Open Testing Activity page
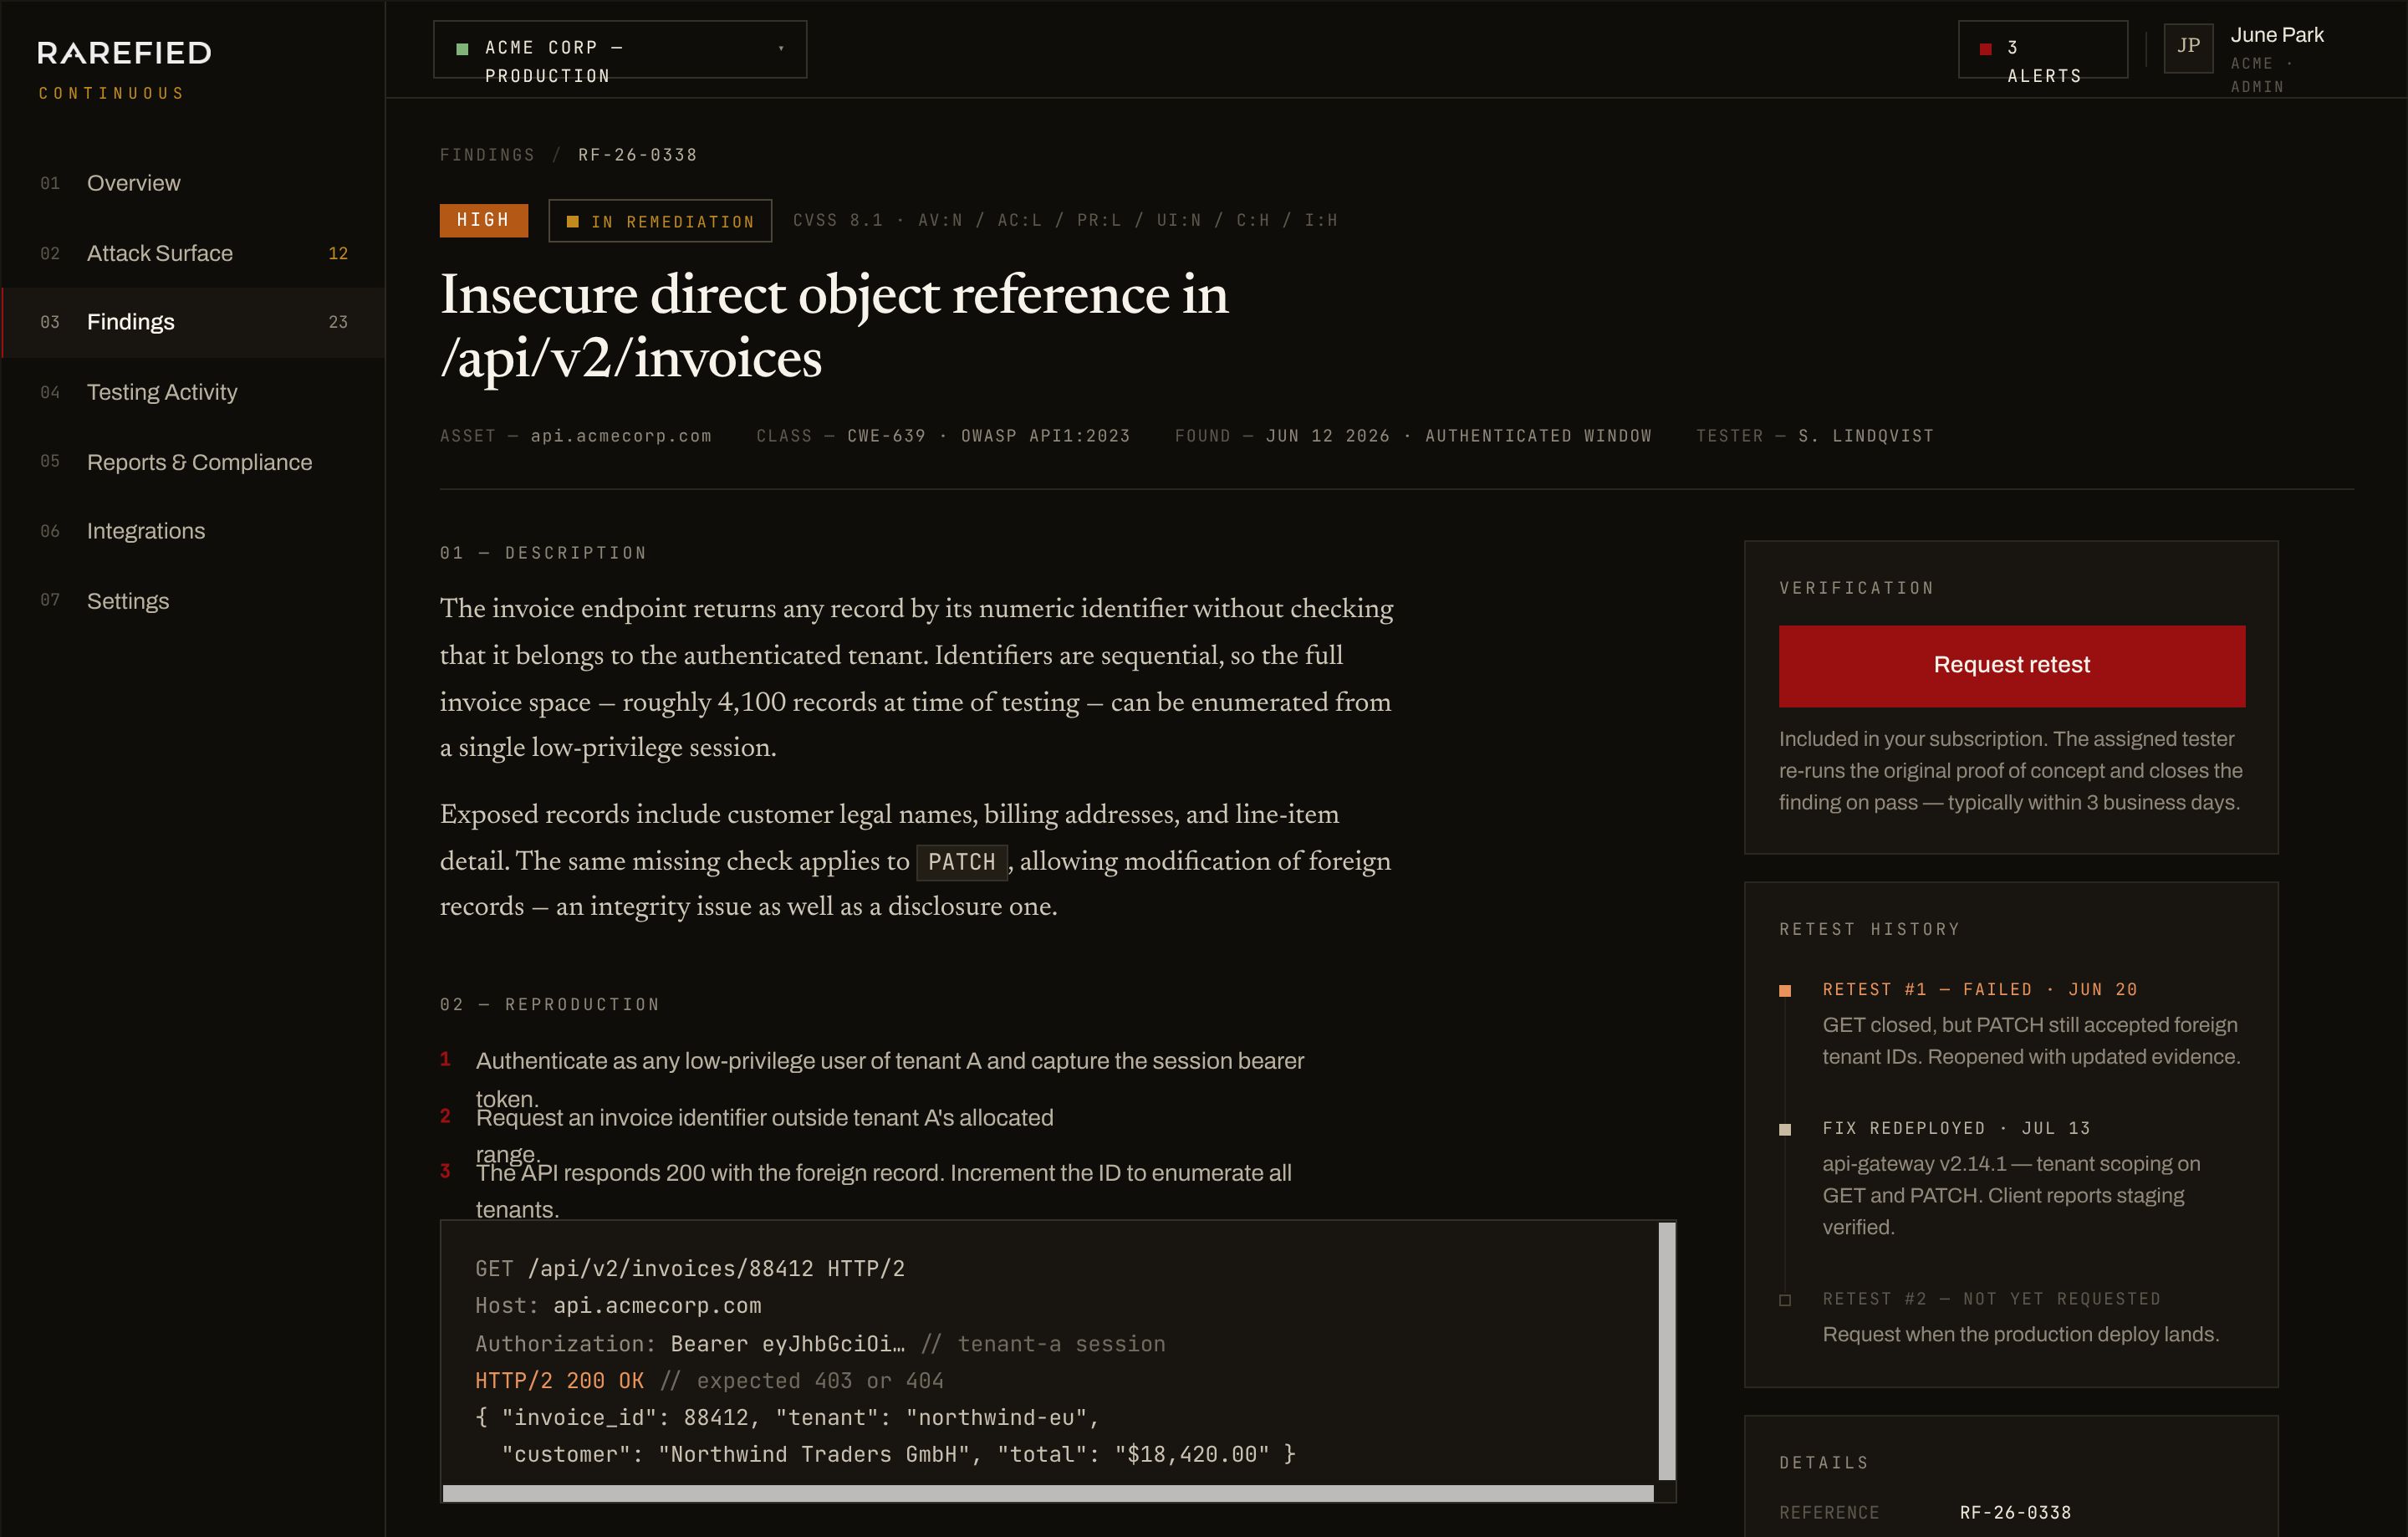This screenshot has height=1537, width=2408. coord(192,392)
